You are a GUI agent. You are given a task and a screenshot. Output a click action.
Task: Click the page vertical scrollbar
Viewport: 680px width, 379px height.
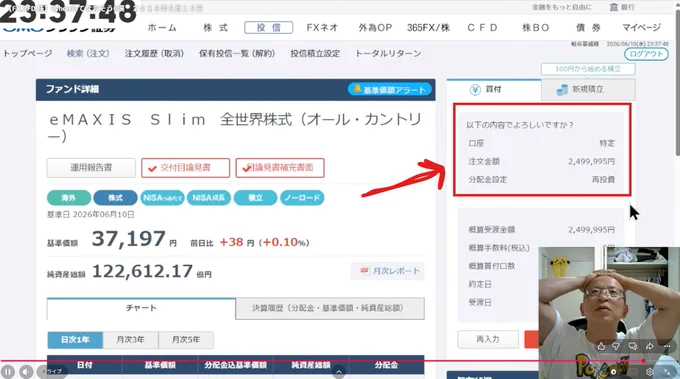(677, 82)
